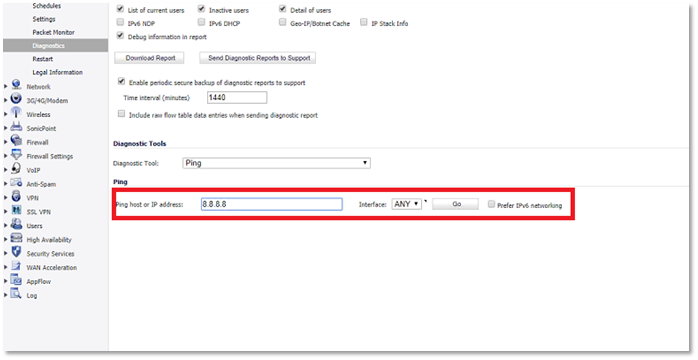Enable Geo-IP/Botnet Cache checkbox
The image size is (698, 360).
point(283,22)
